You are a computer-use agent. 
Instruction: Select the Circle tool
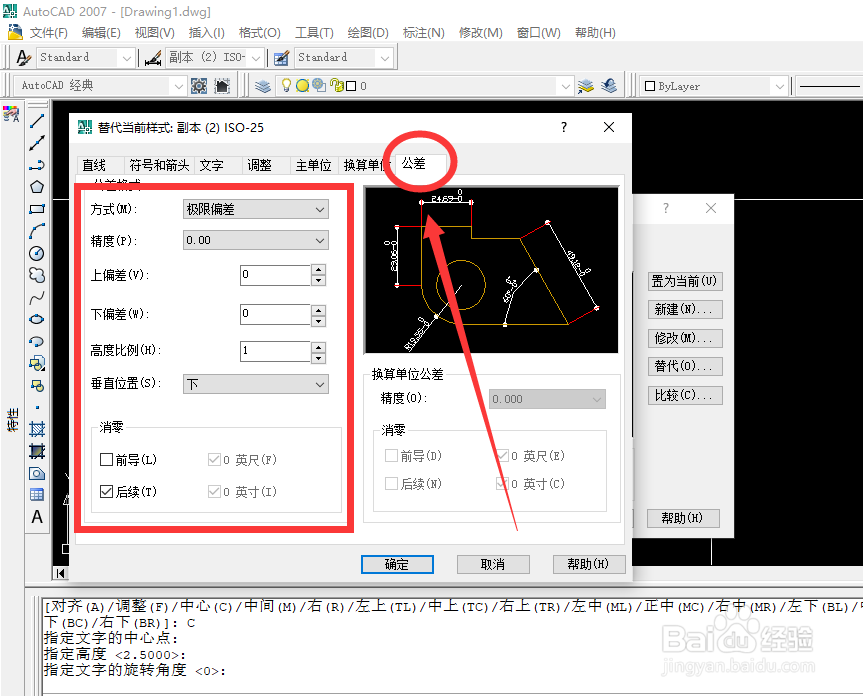[37, 253]
